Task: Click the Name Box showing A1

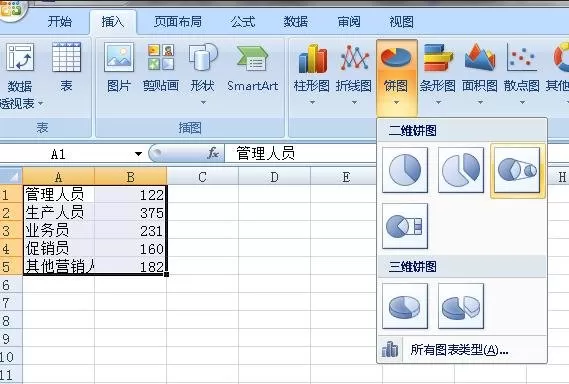Action: (x=65, y=154)
